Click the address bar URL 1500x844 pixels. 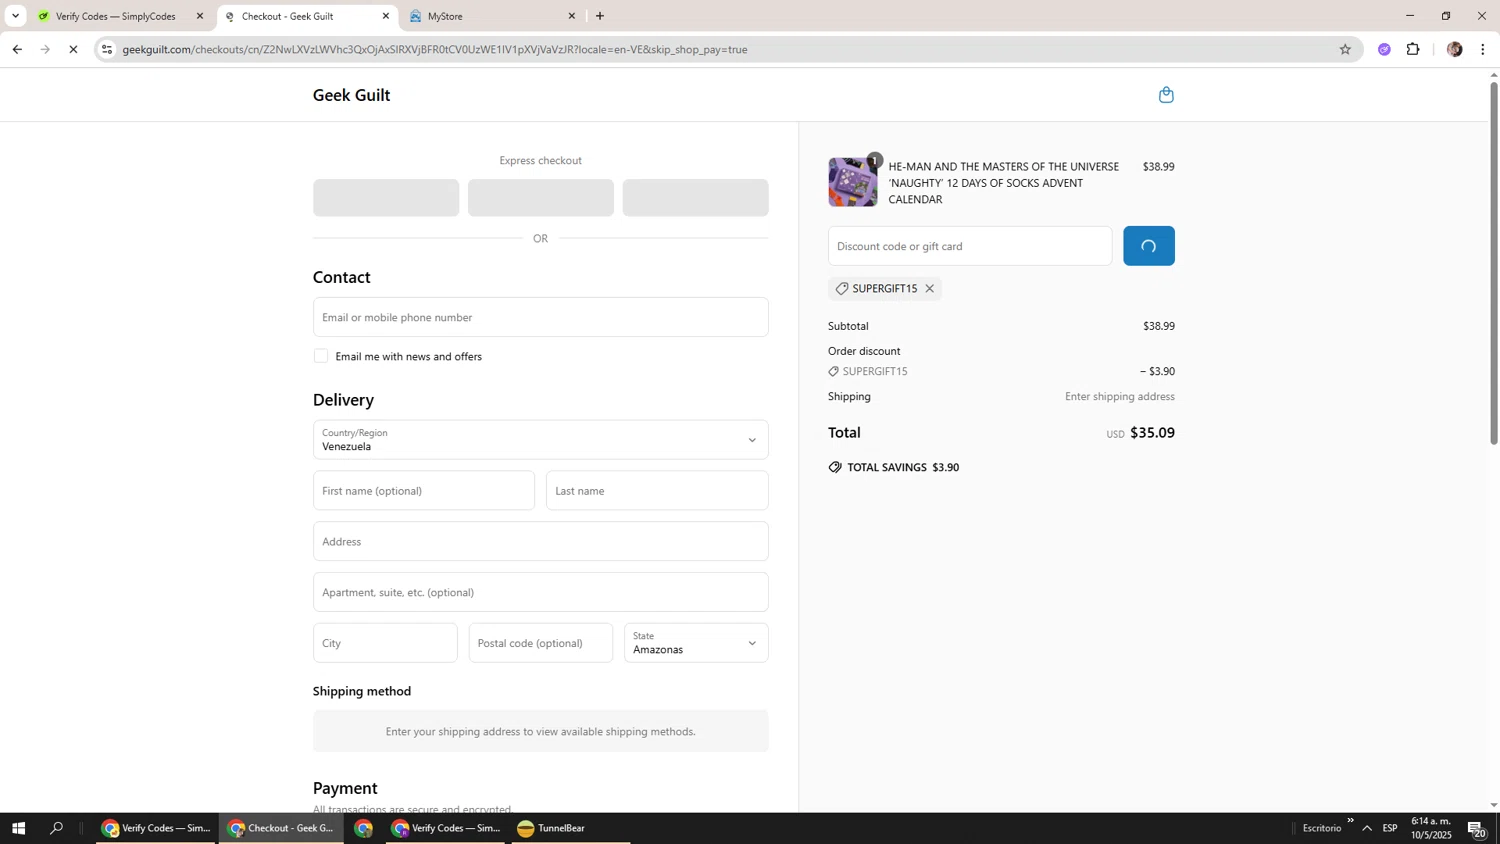[x=435, y=49]
